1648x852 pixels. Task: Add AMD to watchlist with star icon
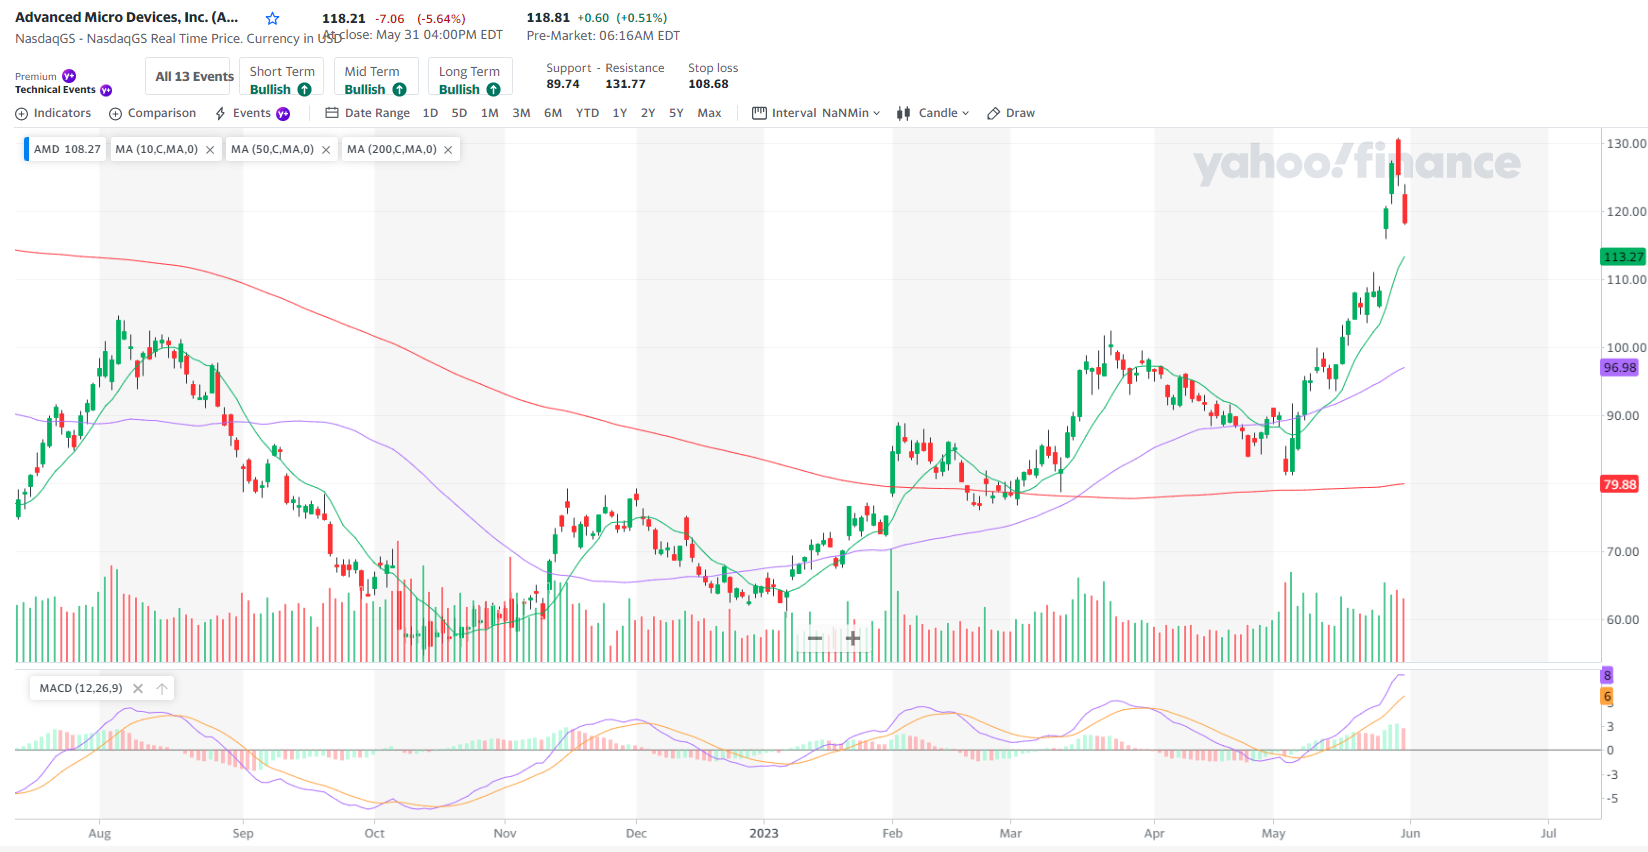(x=273, y=19)
